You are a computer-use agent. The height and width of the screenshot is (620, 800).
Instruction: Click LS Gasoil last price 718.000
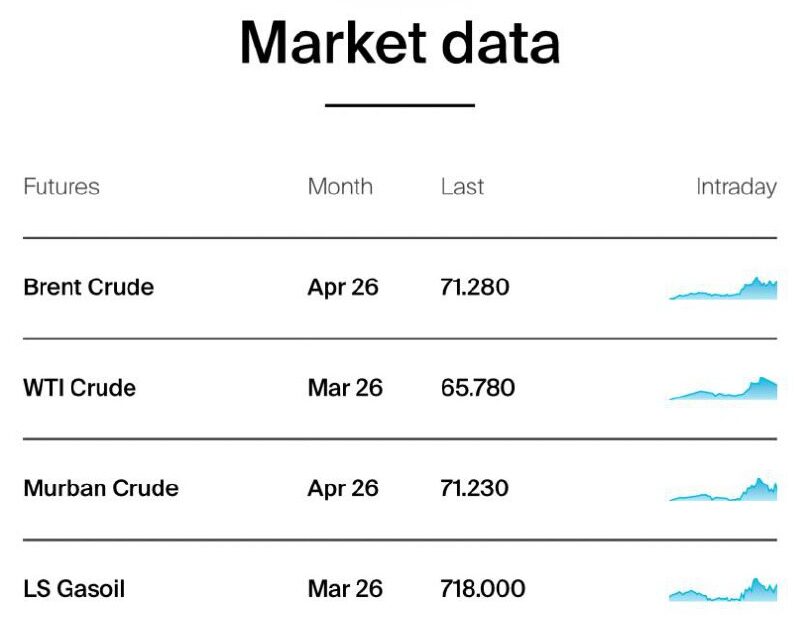click(x=483, y=589)
